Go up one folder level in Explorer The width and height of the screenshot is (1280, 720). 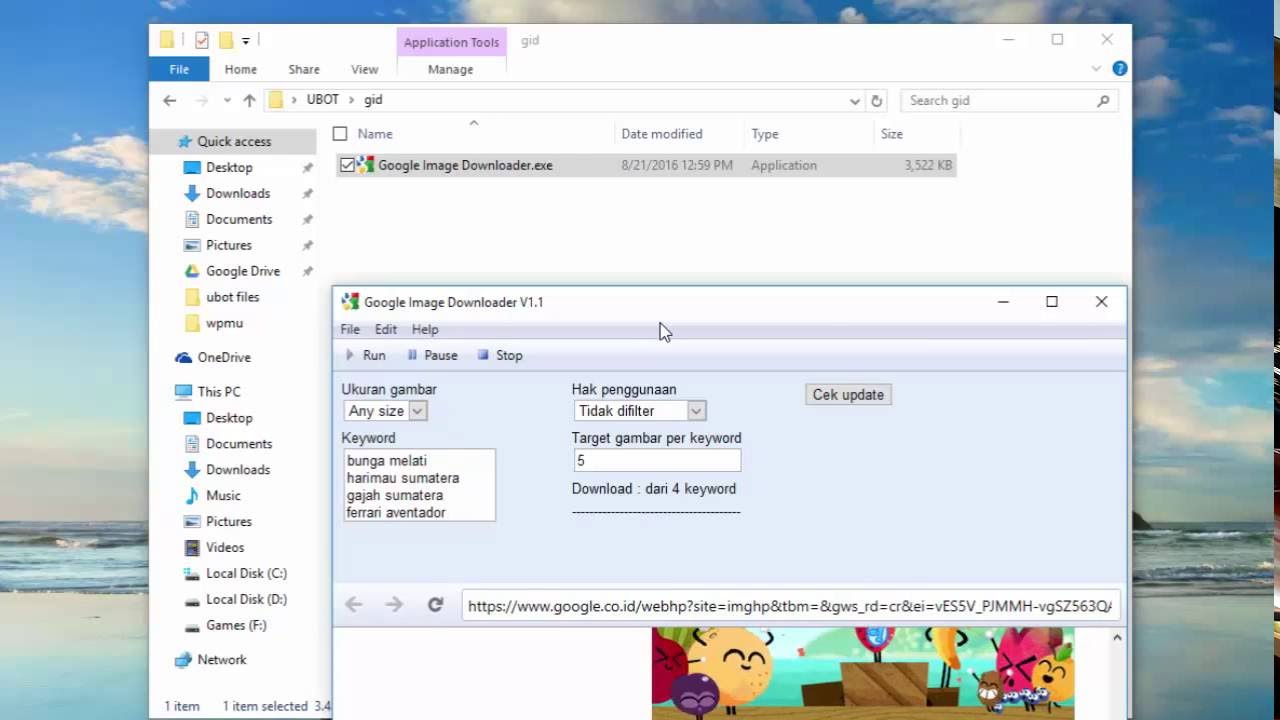[250, 100]
